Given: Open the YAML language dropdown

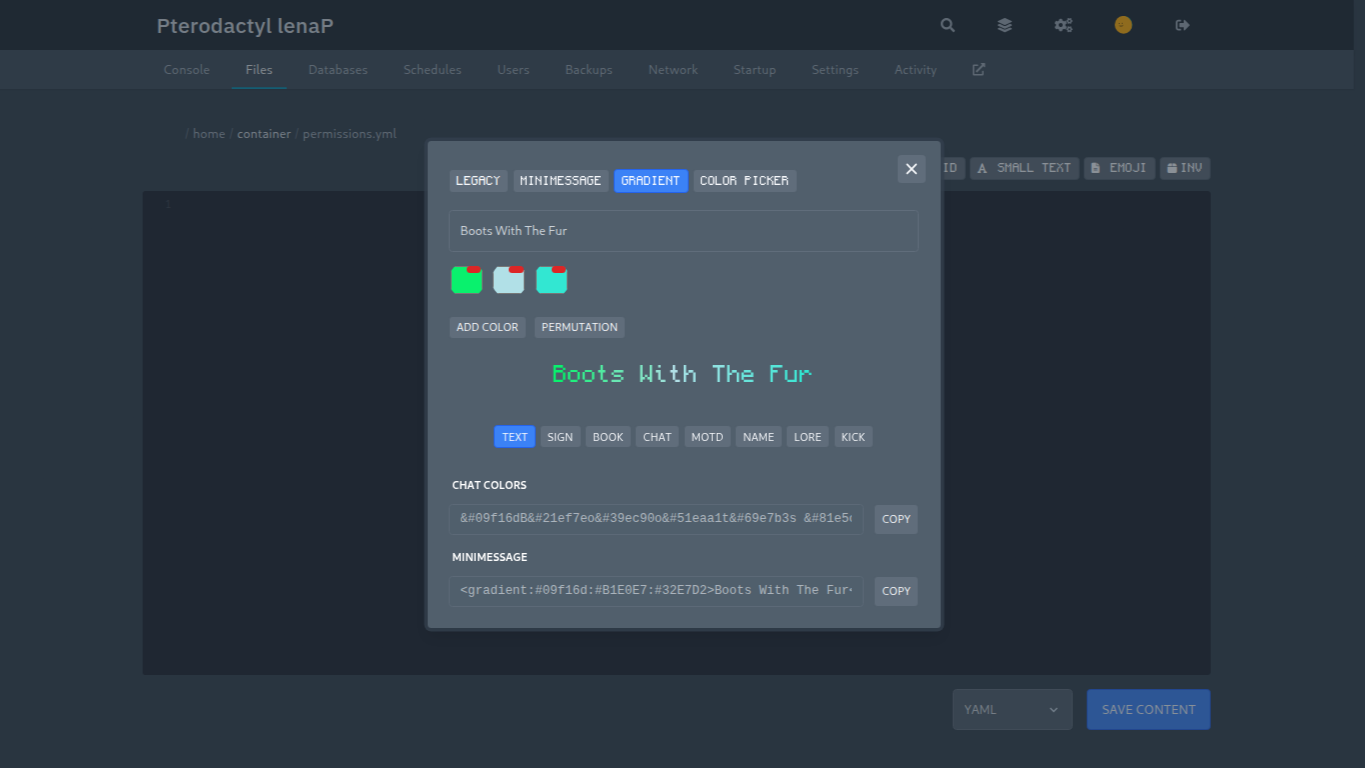Looking at the screenshot, I should click(1012, 709).
